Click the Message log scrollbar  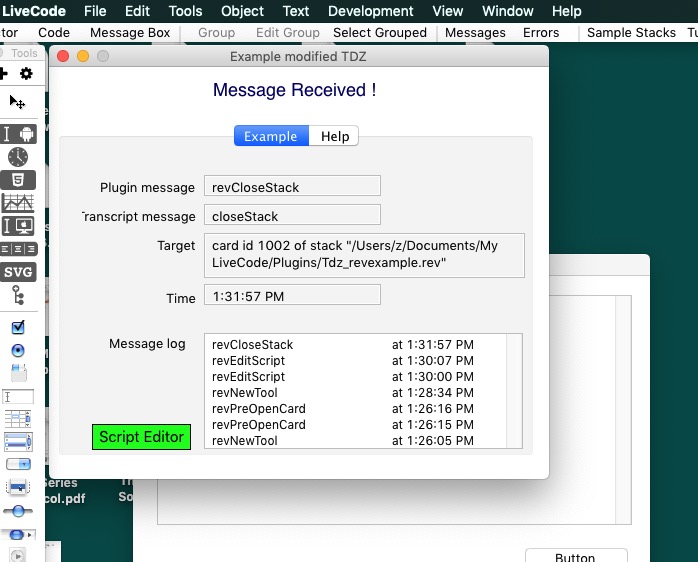[514, 390]
